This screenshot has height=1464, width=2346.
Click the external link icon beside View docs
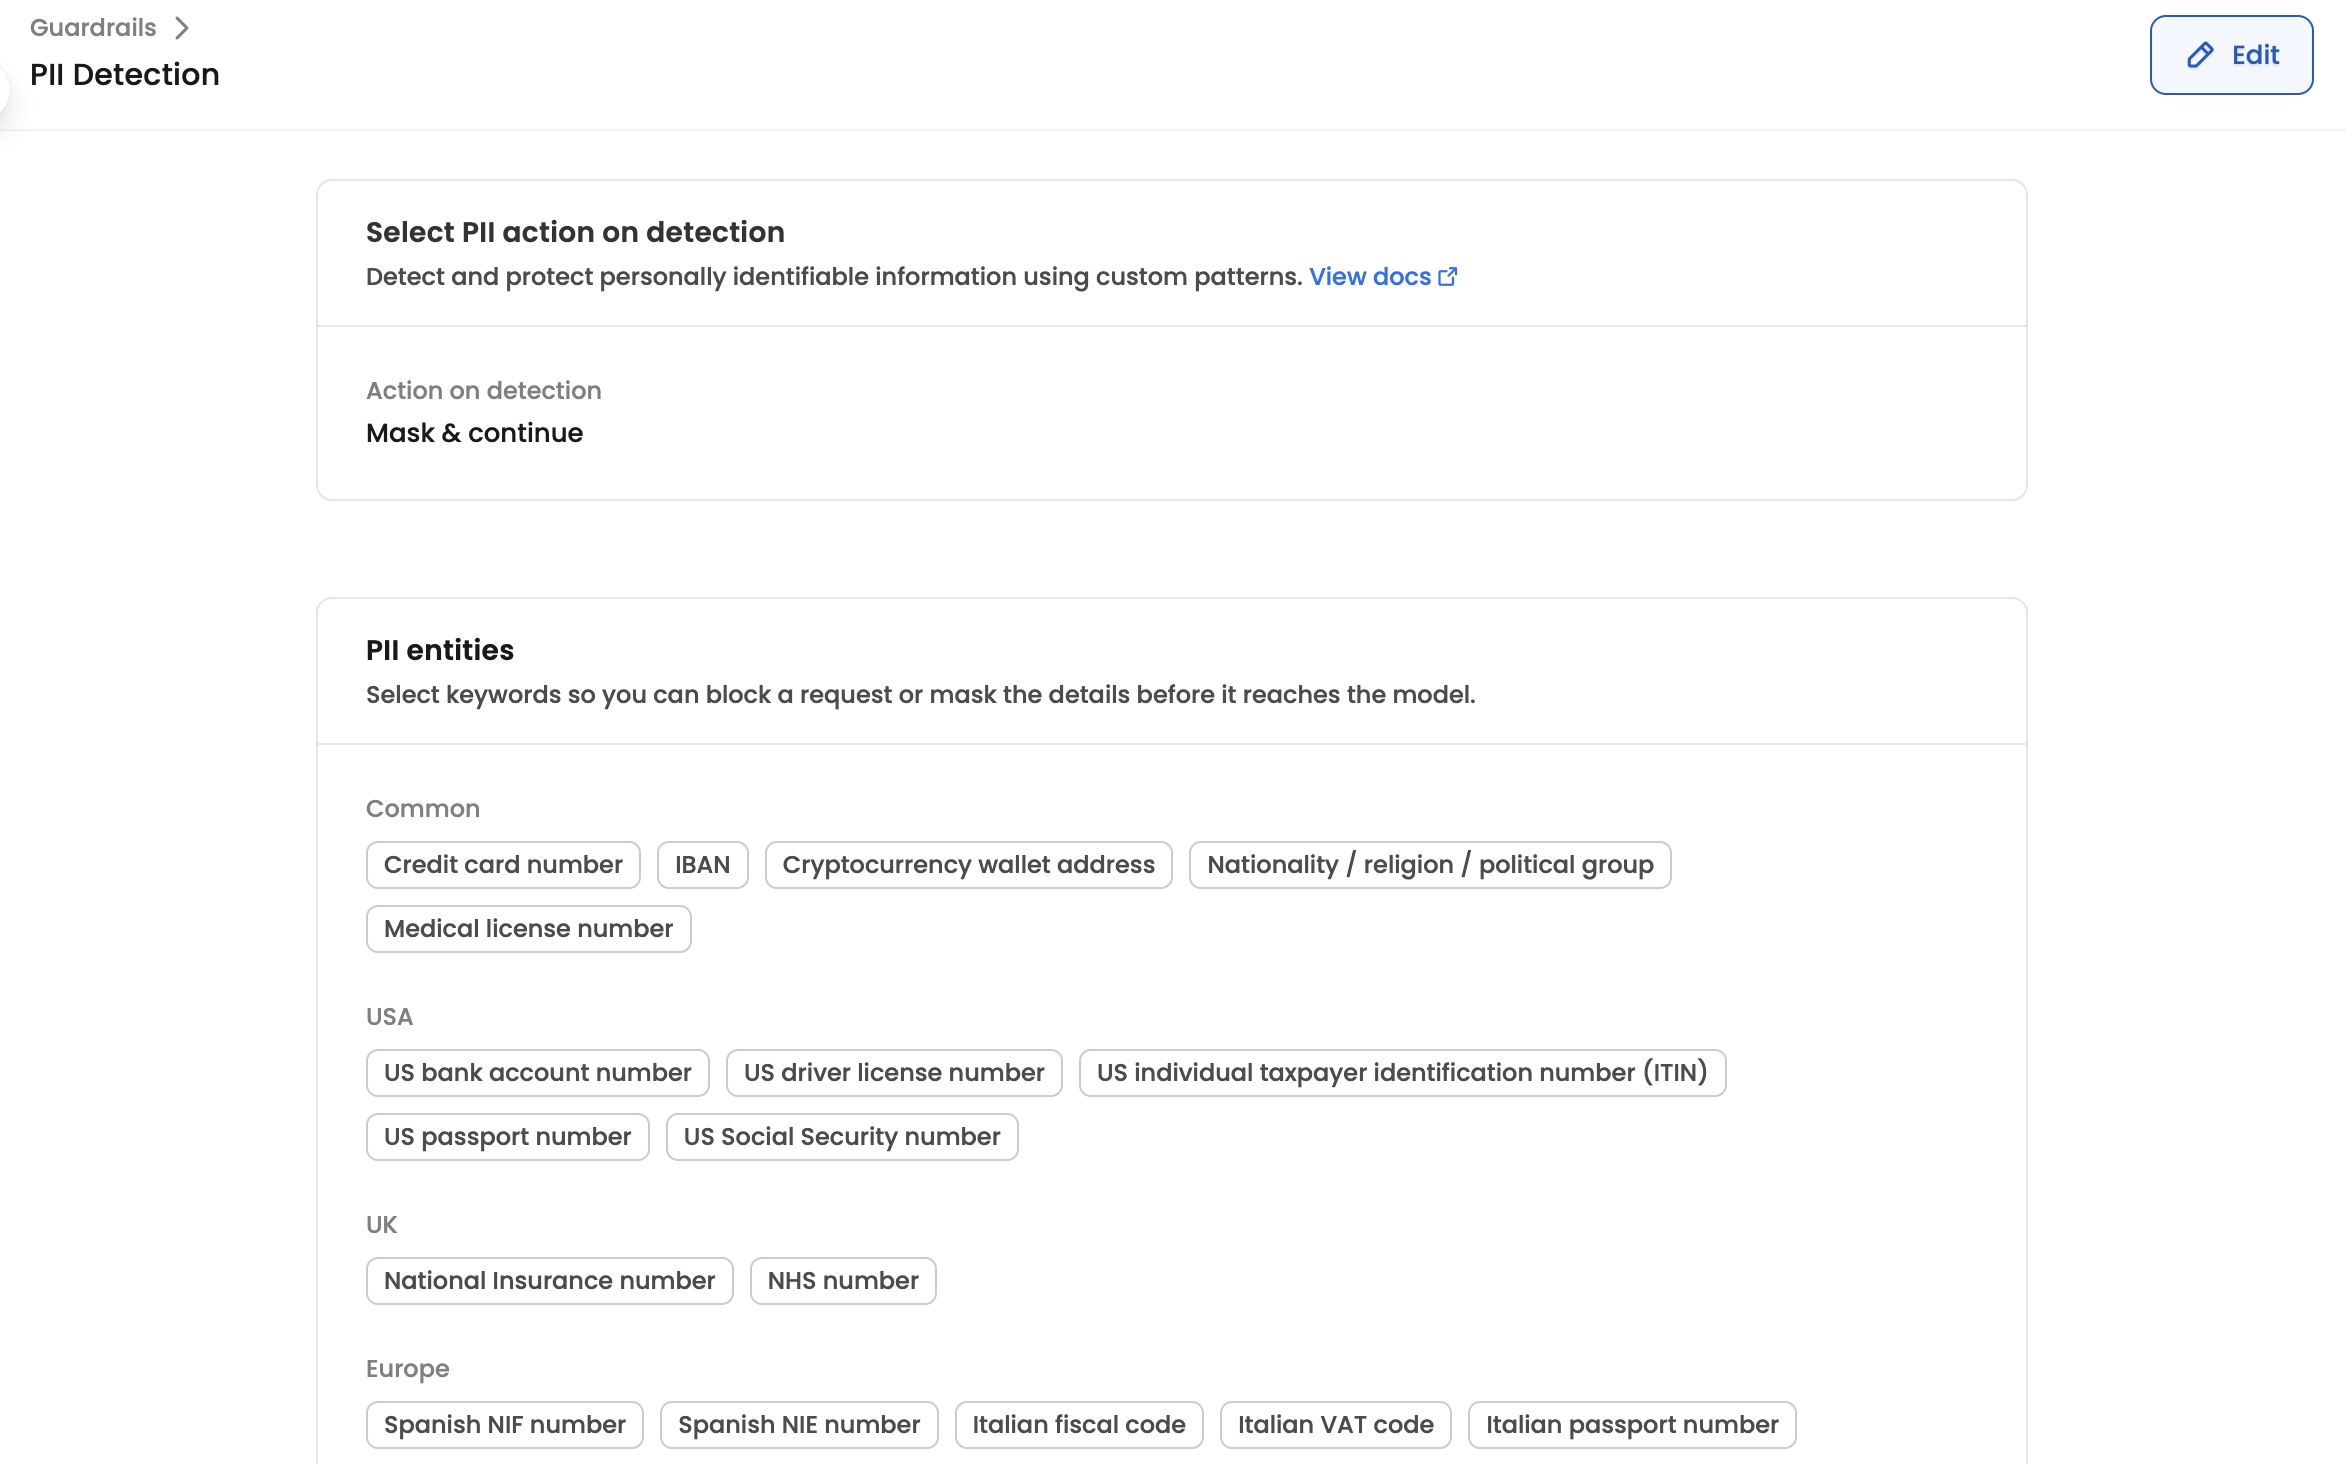pyautogui.click(x=1447, y=277)
